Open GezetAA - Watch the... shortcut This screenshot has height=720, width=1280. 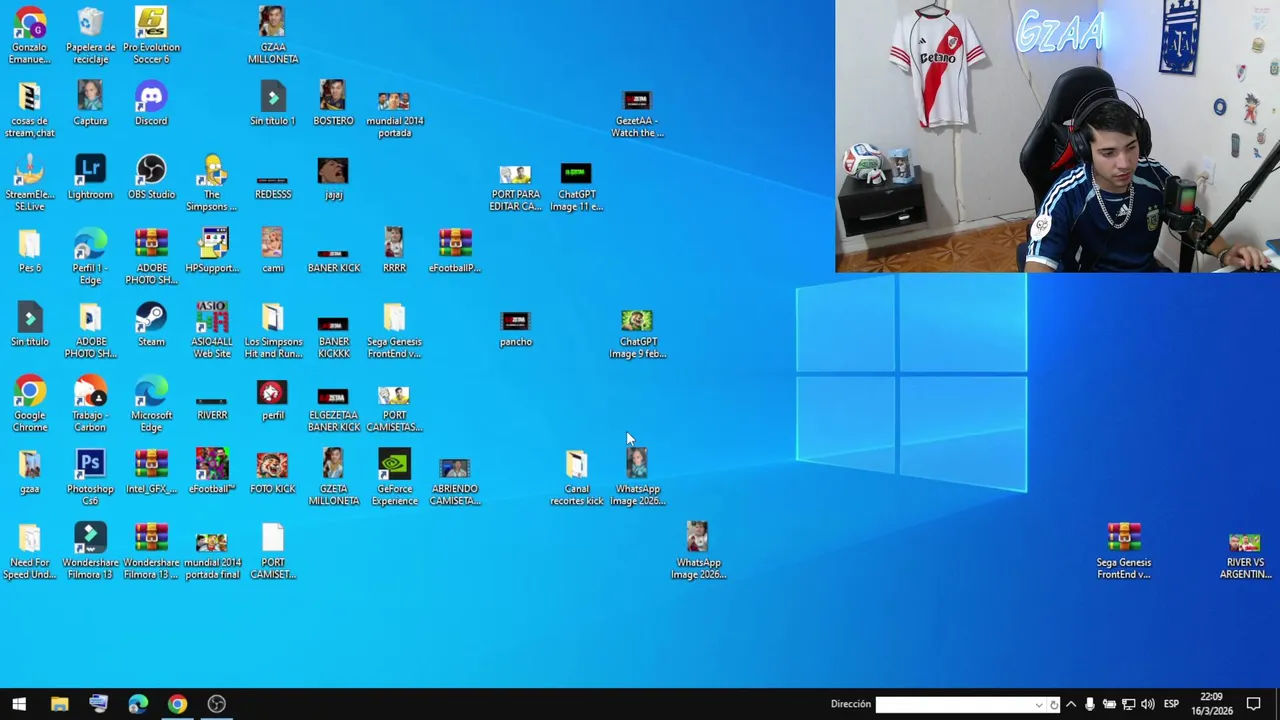[637, 114]
